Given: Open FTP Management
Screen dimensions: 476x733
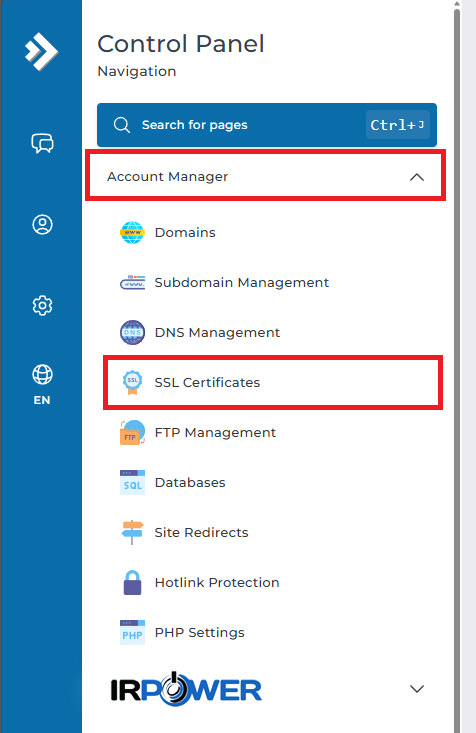Looking at the screenshot, I should point(215,432).
